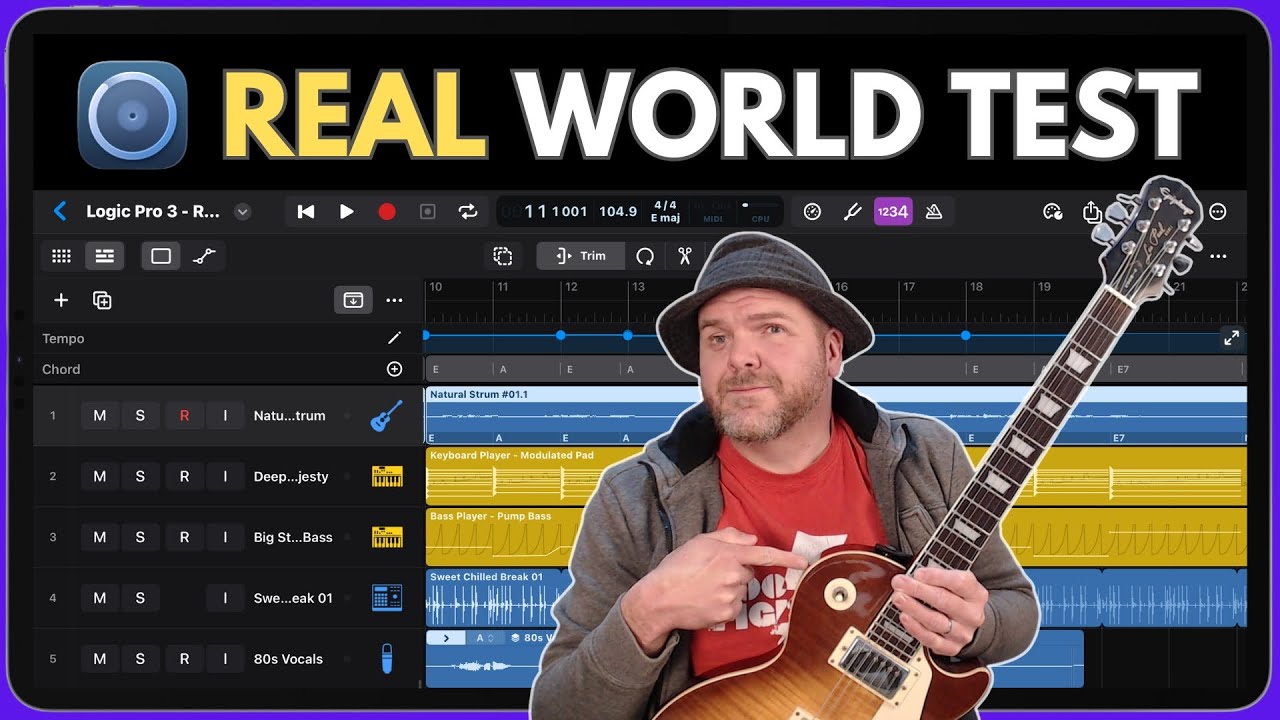The width and height of the screenshot is (1280, 720).
Task: Hit the red Record button
Action: 387,212
